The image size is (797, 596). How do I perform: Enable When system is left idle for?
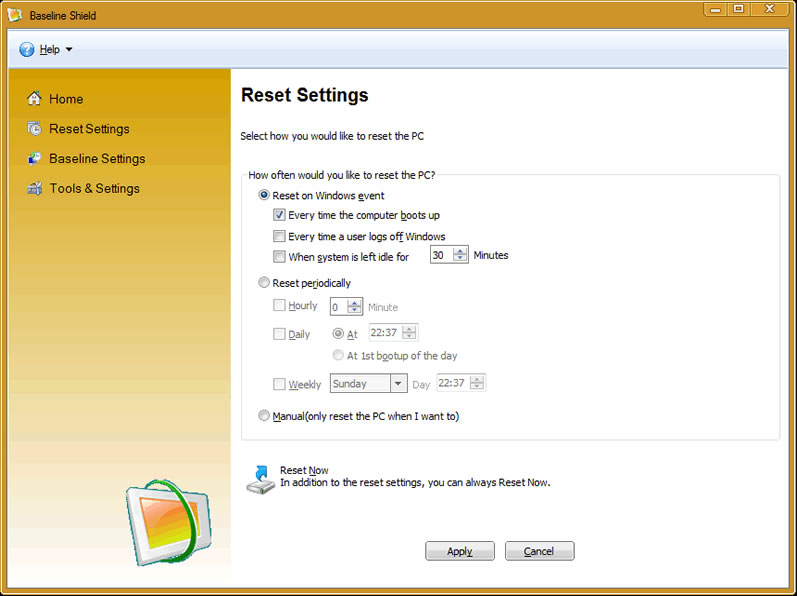pos(279,256)
